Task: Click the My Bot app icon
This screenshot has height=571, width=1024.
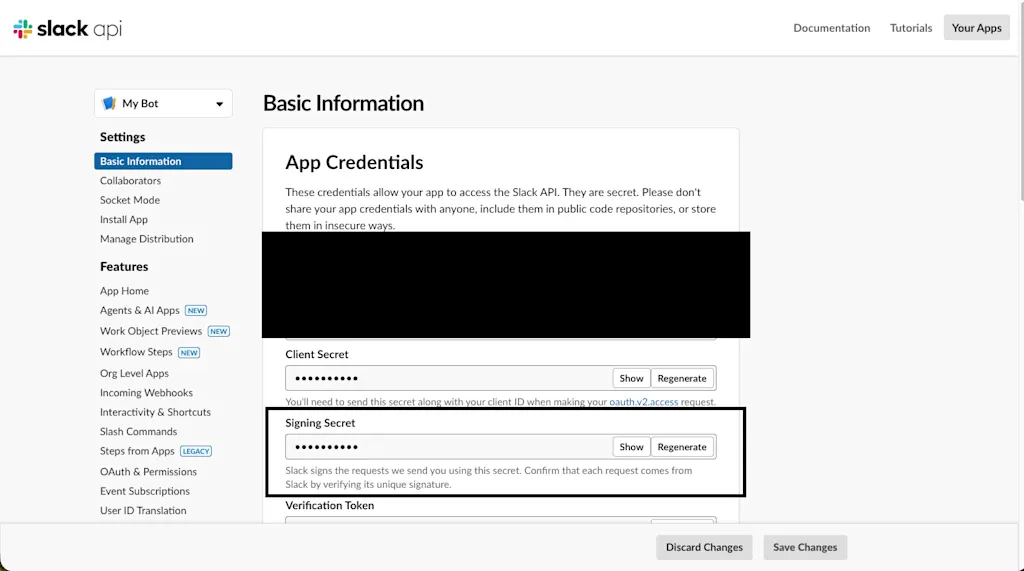Action: [x=110, y=103]
